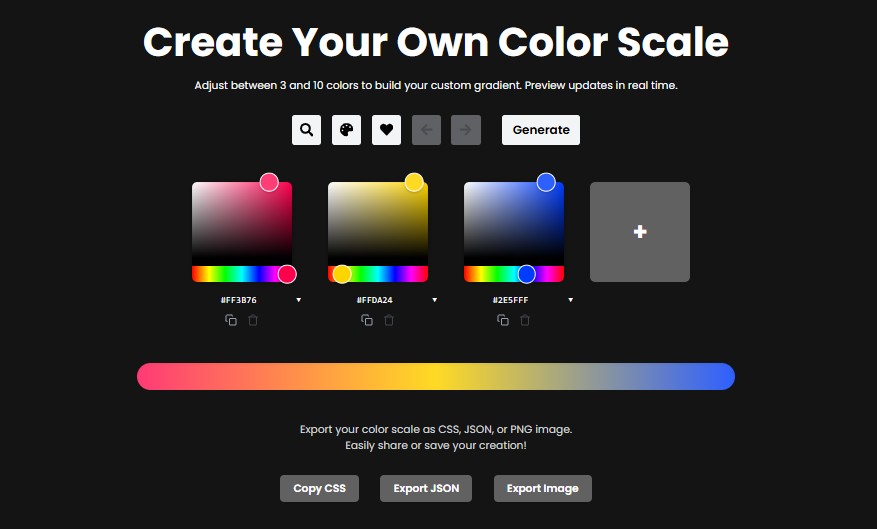Open the dropdown arrow beside #FFDA24

435,300
